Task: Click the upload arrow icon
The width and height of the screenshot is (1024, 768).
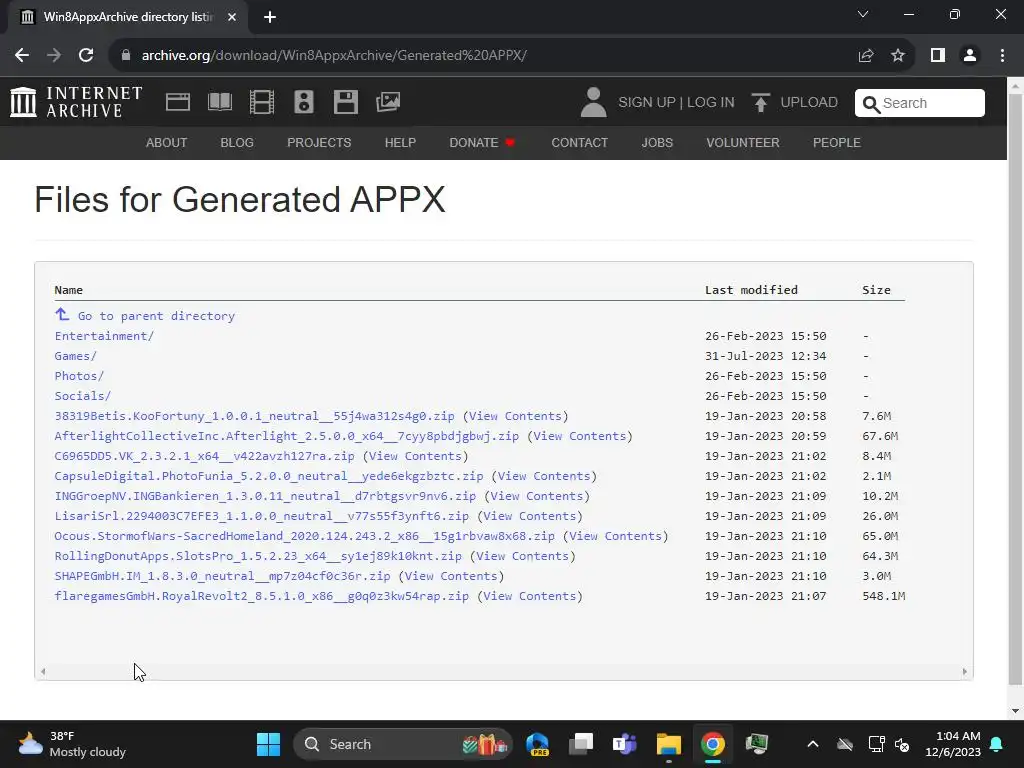Action: 760,103
